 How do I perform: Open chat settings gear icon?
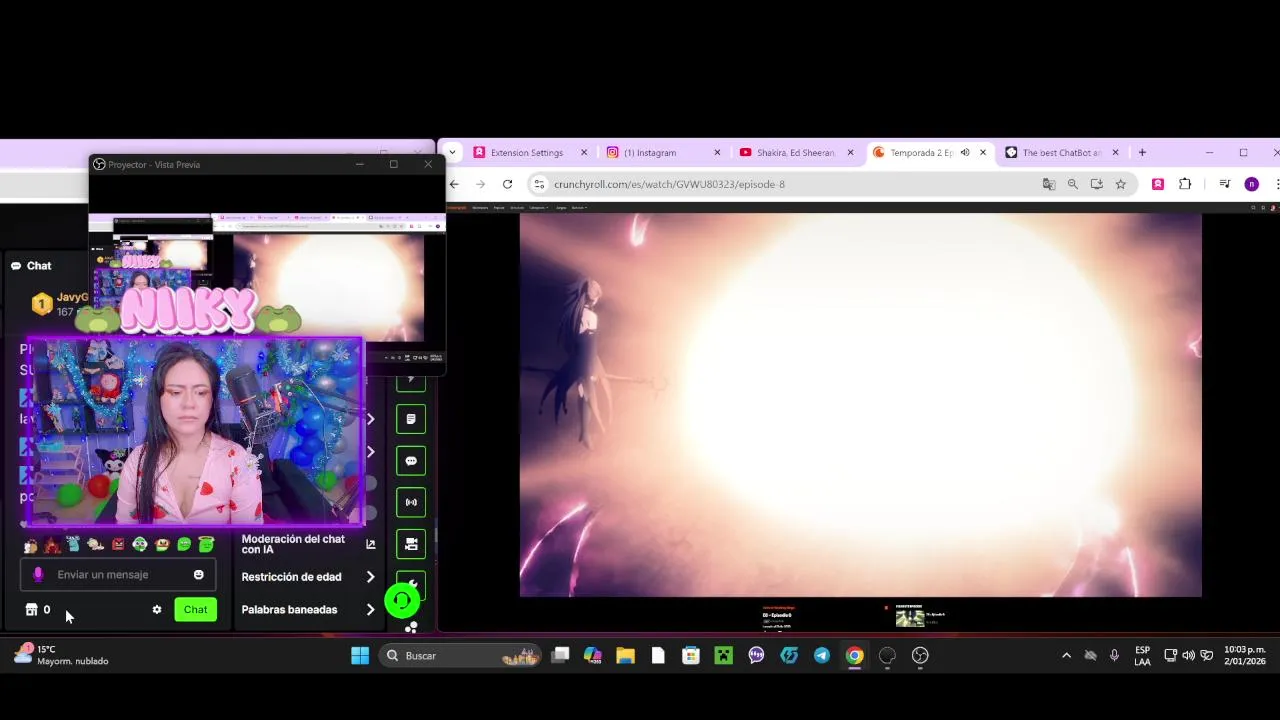(157, 609)
